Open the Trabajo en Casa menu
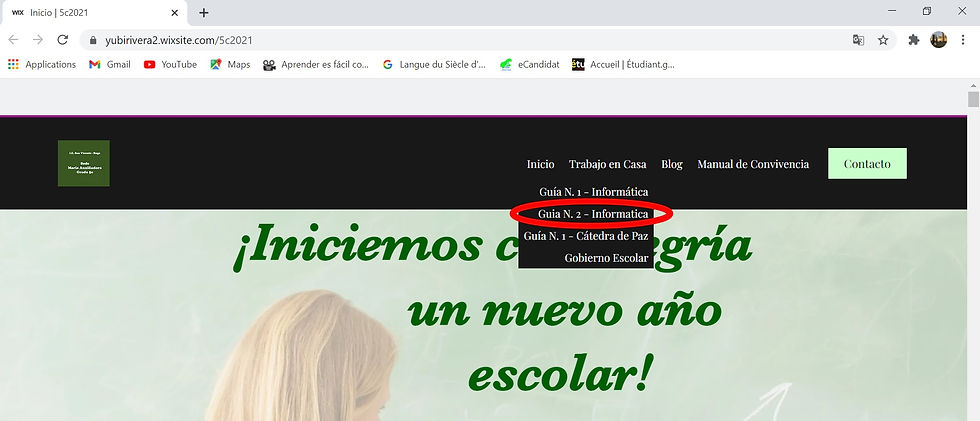Viewport: 980px width, 421px height. coord(607,164)
